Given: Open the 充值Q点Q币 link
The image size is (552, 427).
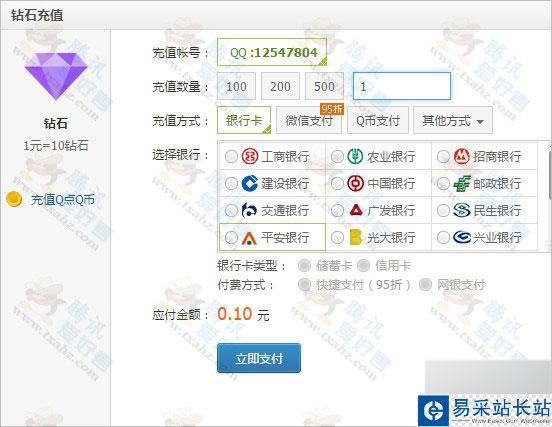Looking at the screenshot, I should (x=63, y=200).
